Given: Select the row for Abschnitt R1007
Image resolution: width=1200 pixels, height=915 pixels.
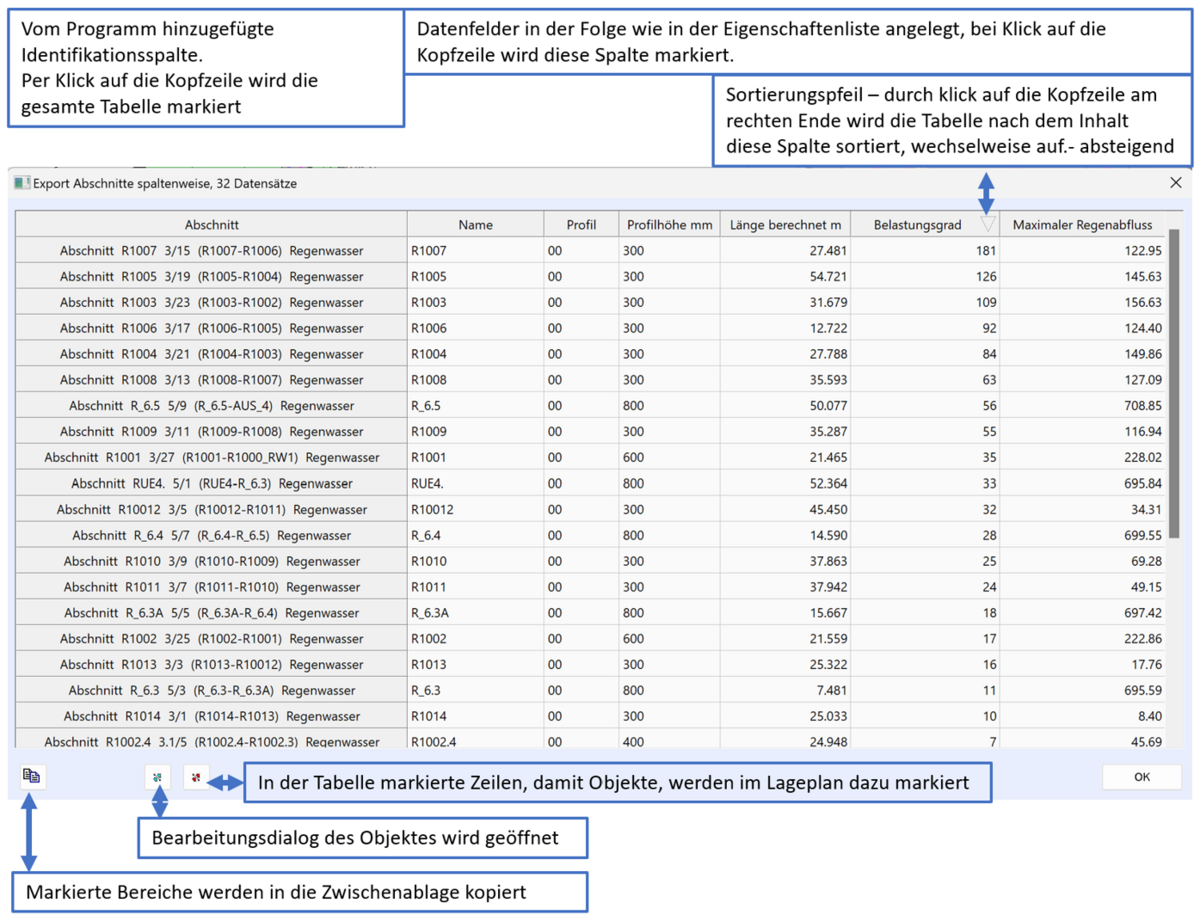Looking at the screenshot, I should coord(210,250).
